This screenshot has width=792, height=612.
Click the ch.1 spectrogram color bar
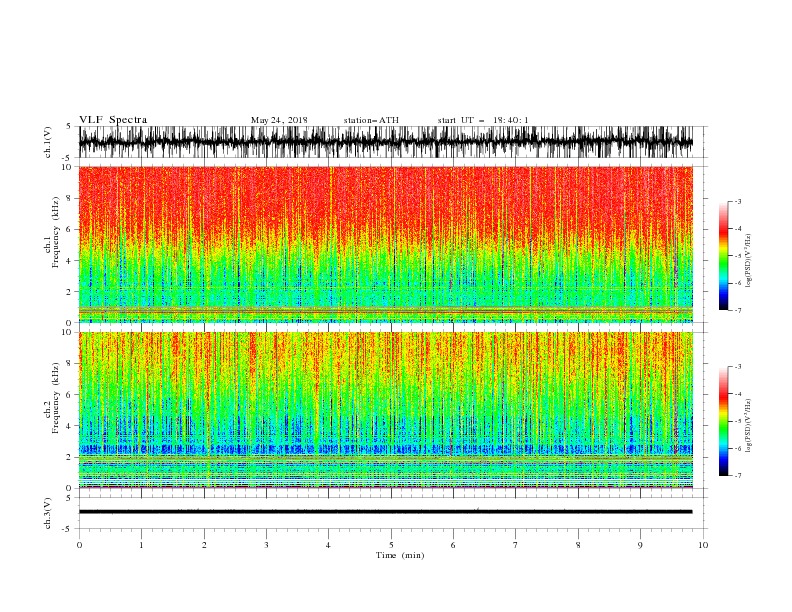pos(723,256)
